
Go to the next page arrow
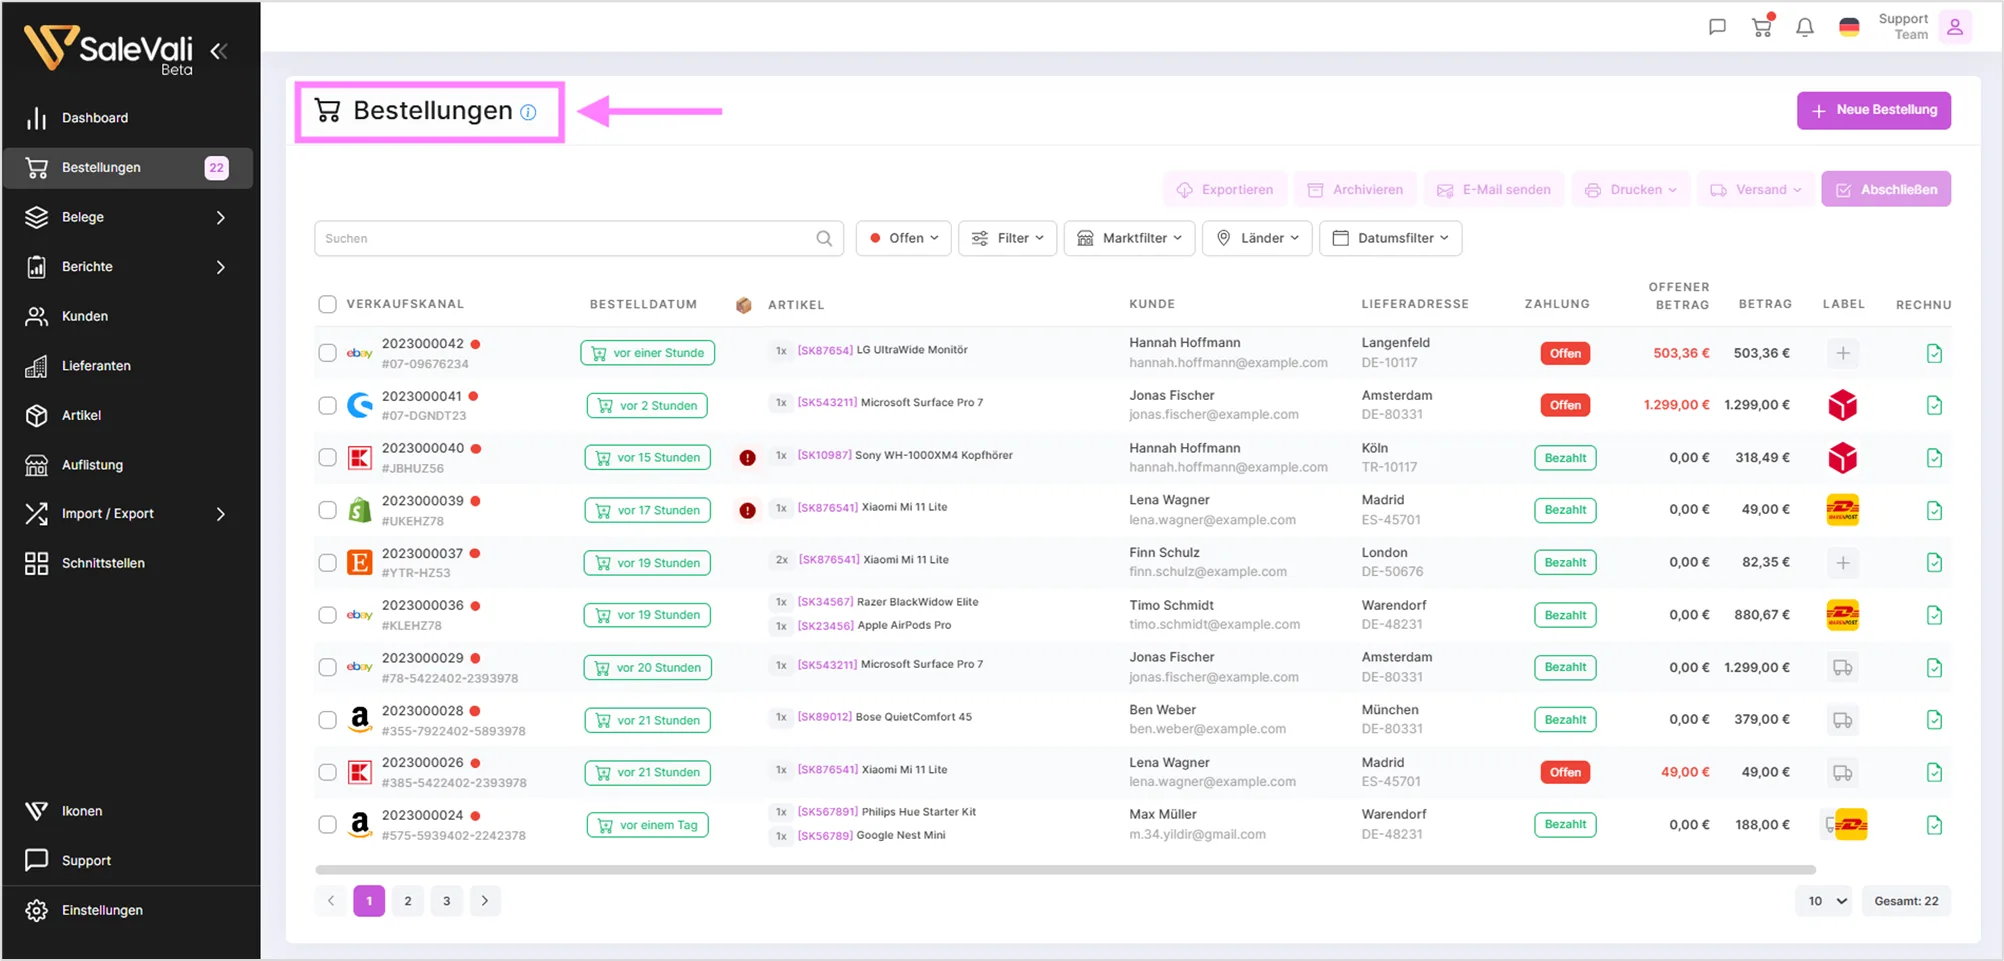pyautogui.click(x=485, y=901)
